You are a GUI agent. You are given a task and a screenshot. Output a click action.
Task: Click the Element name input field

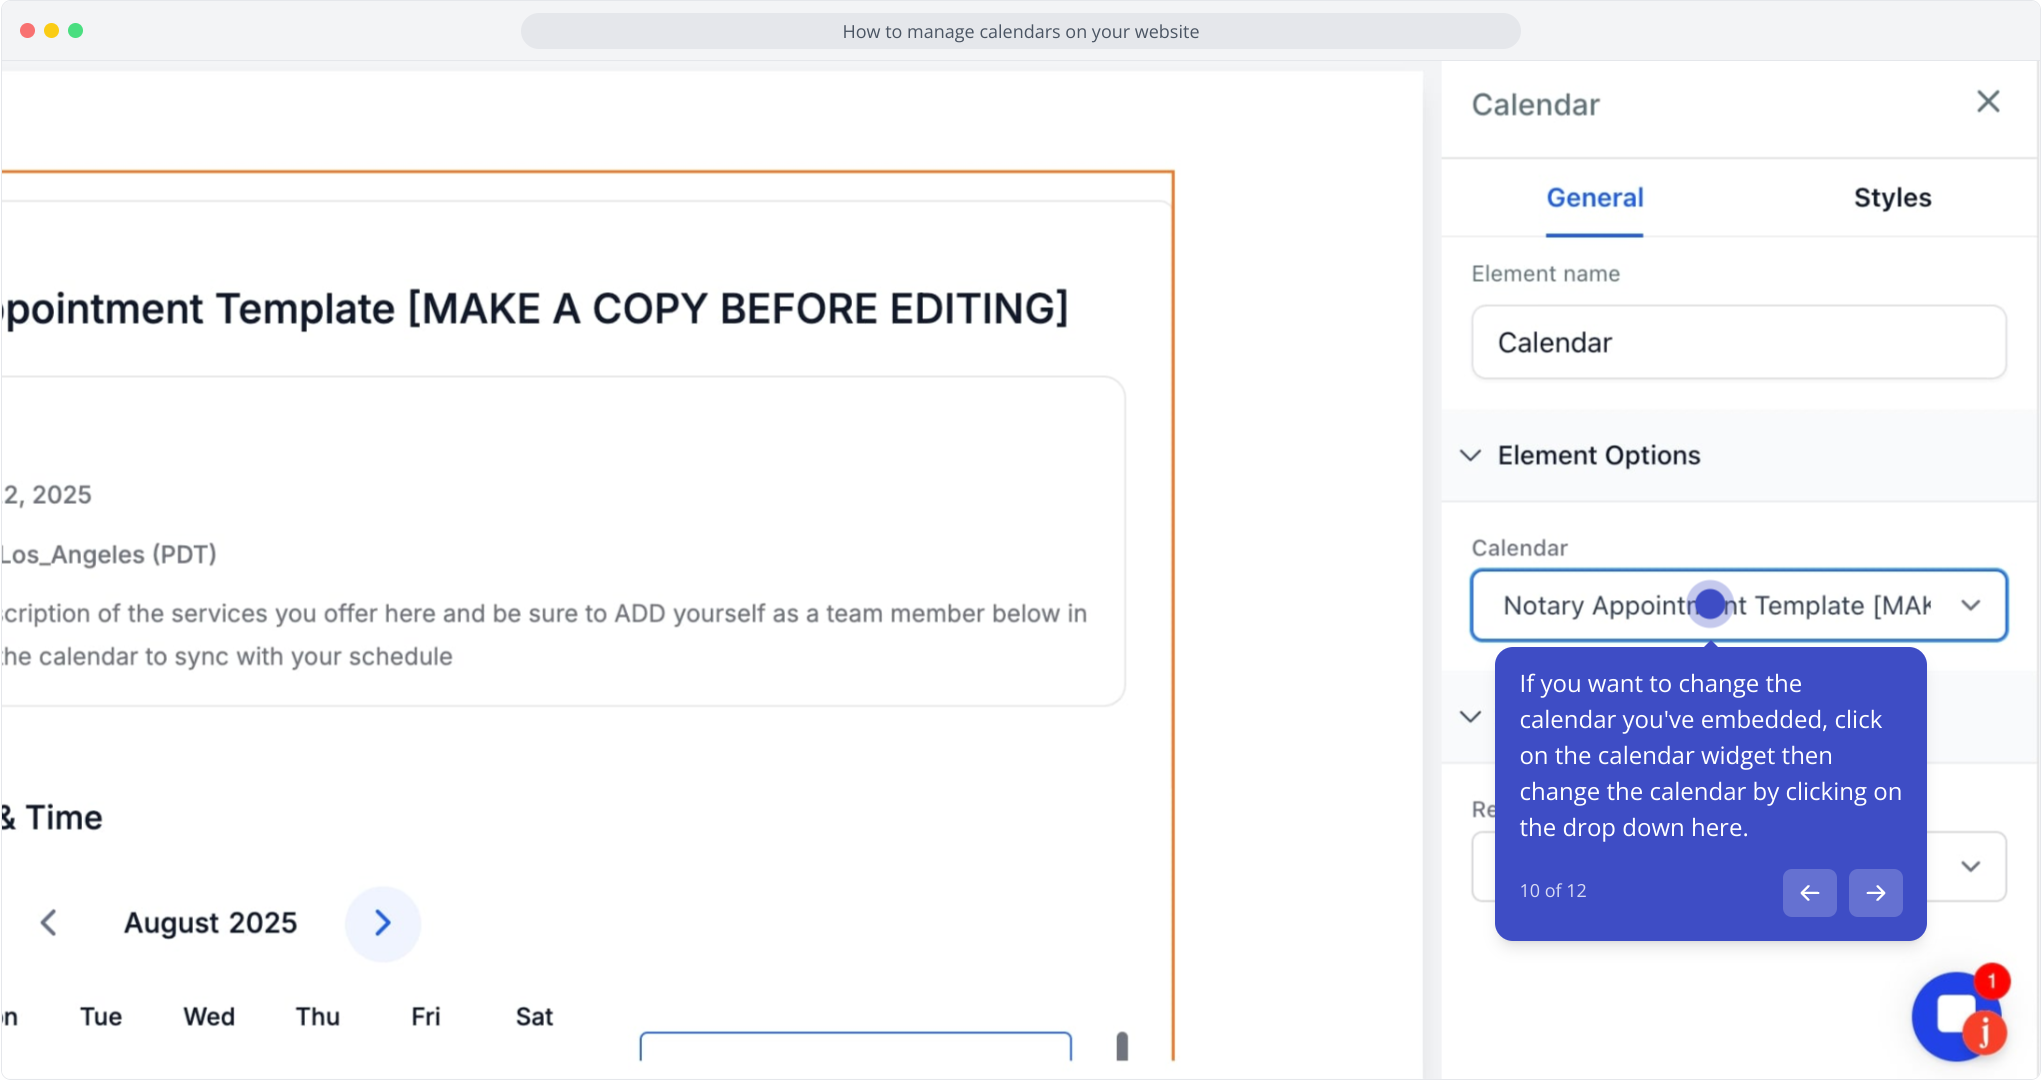click(1738, 342)
